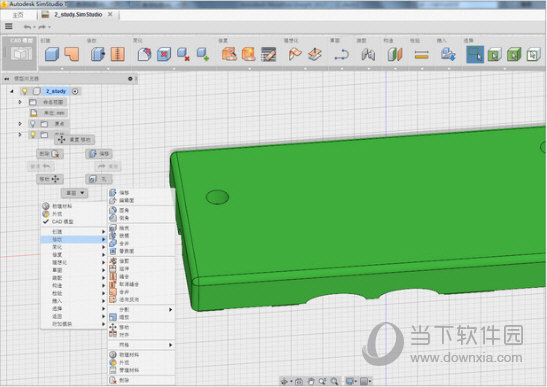Click marking menu button with four-arrow cross at top
Viewport: 547px width, 387px height.
74,140
